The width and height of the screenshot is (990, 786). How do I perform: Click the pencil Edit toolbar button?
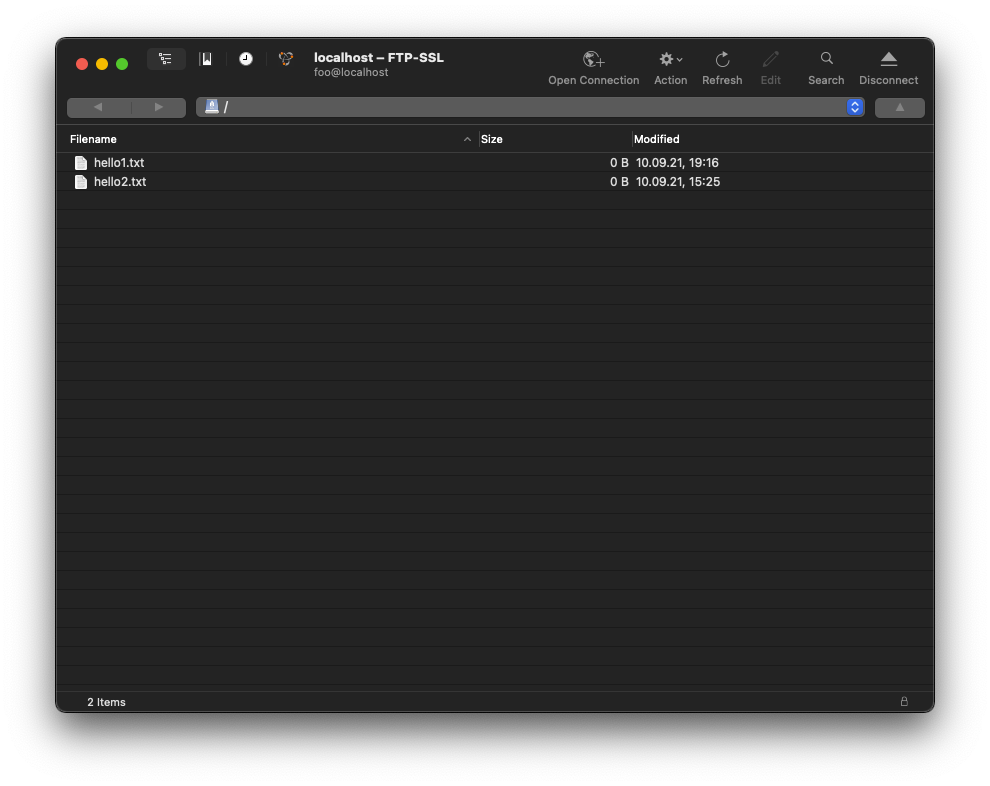770,60
